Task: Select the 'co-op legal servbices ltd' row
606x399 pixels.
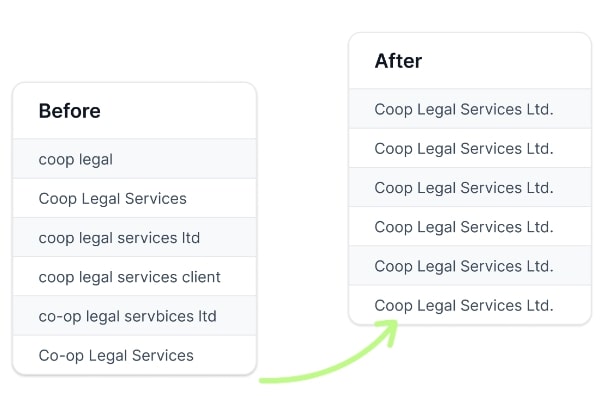Action: [x=134, y=316]
